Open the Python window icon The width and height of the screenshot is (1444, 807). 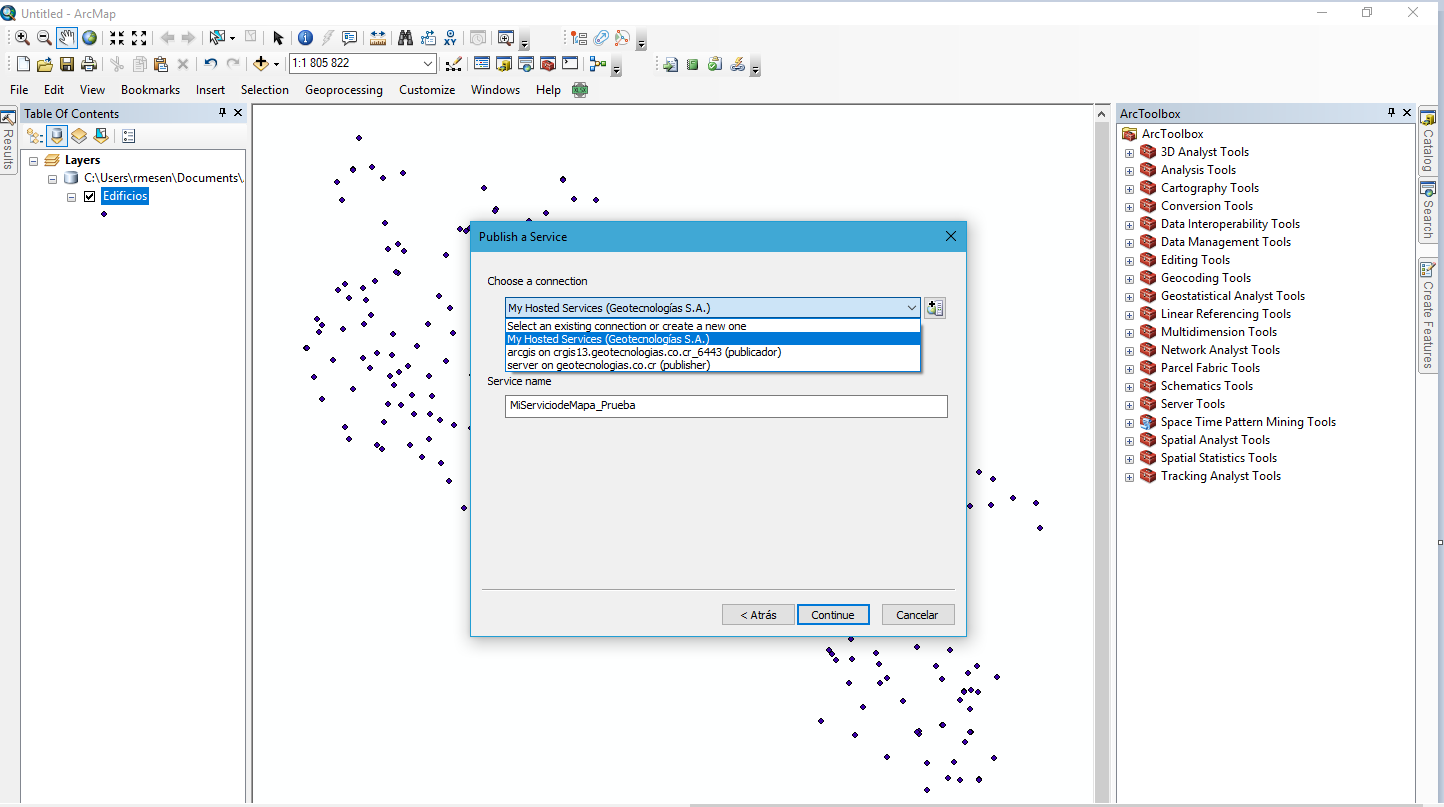click(x=570, y=64)
